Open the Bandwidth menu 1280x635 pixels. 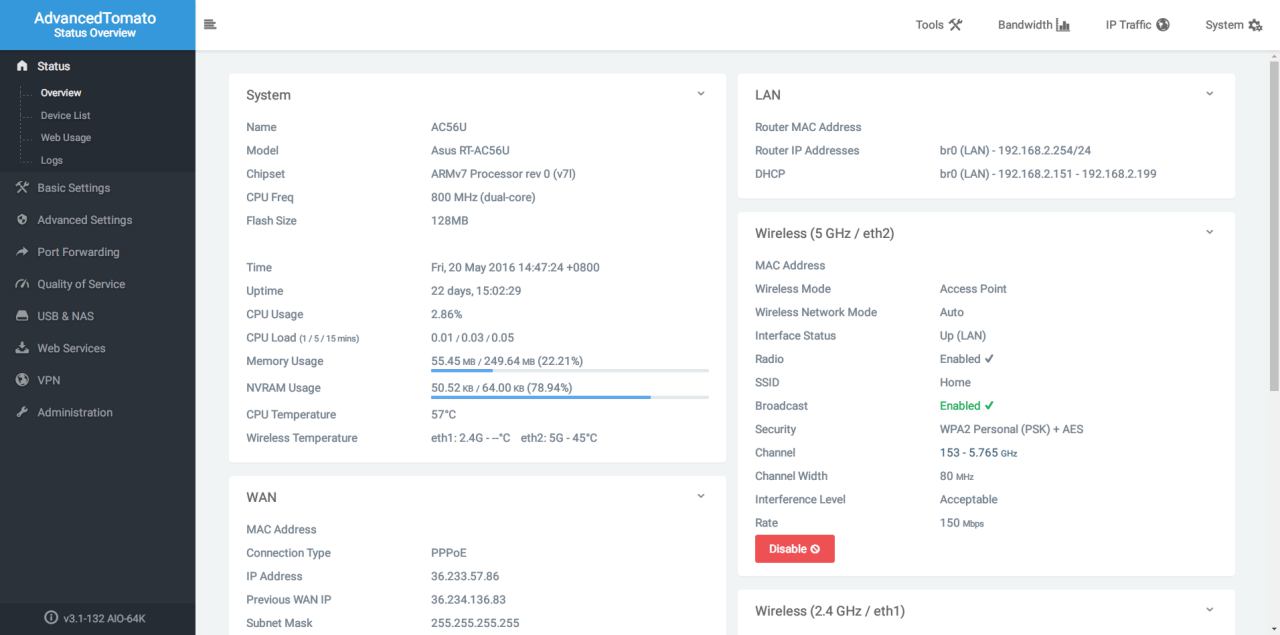(x=1033, y=25)
